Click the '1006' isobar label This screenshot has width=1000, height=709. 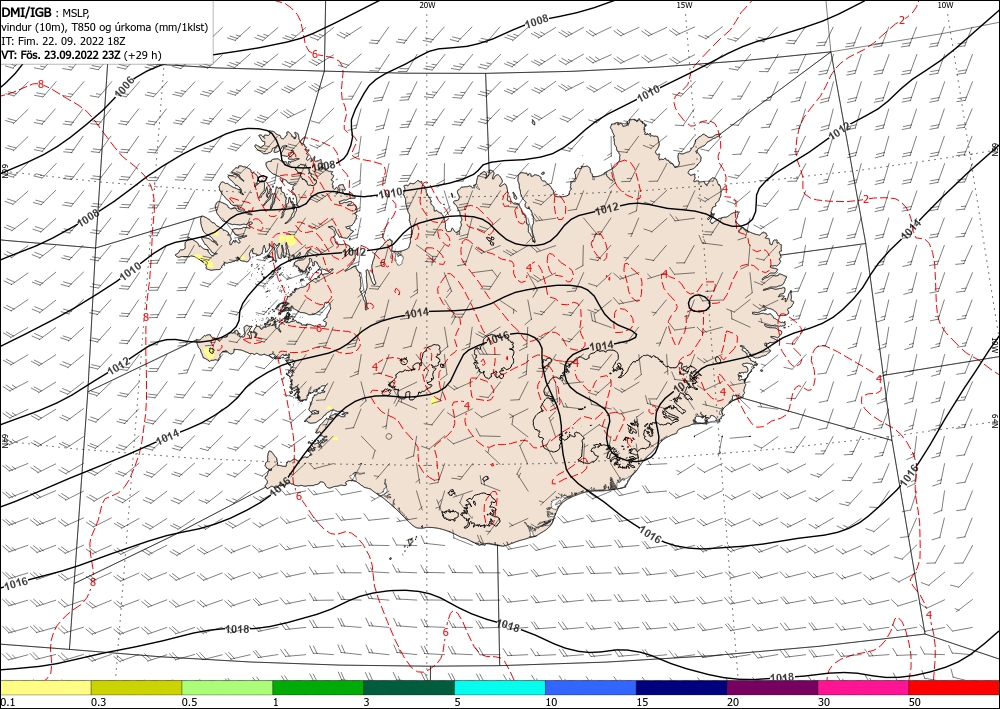tap(124, 87)
